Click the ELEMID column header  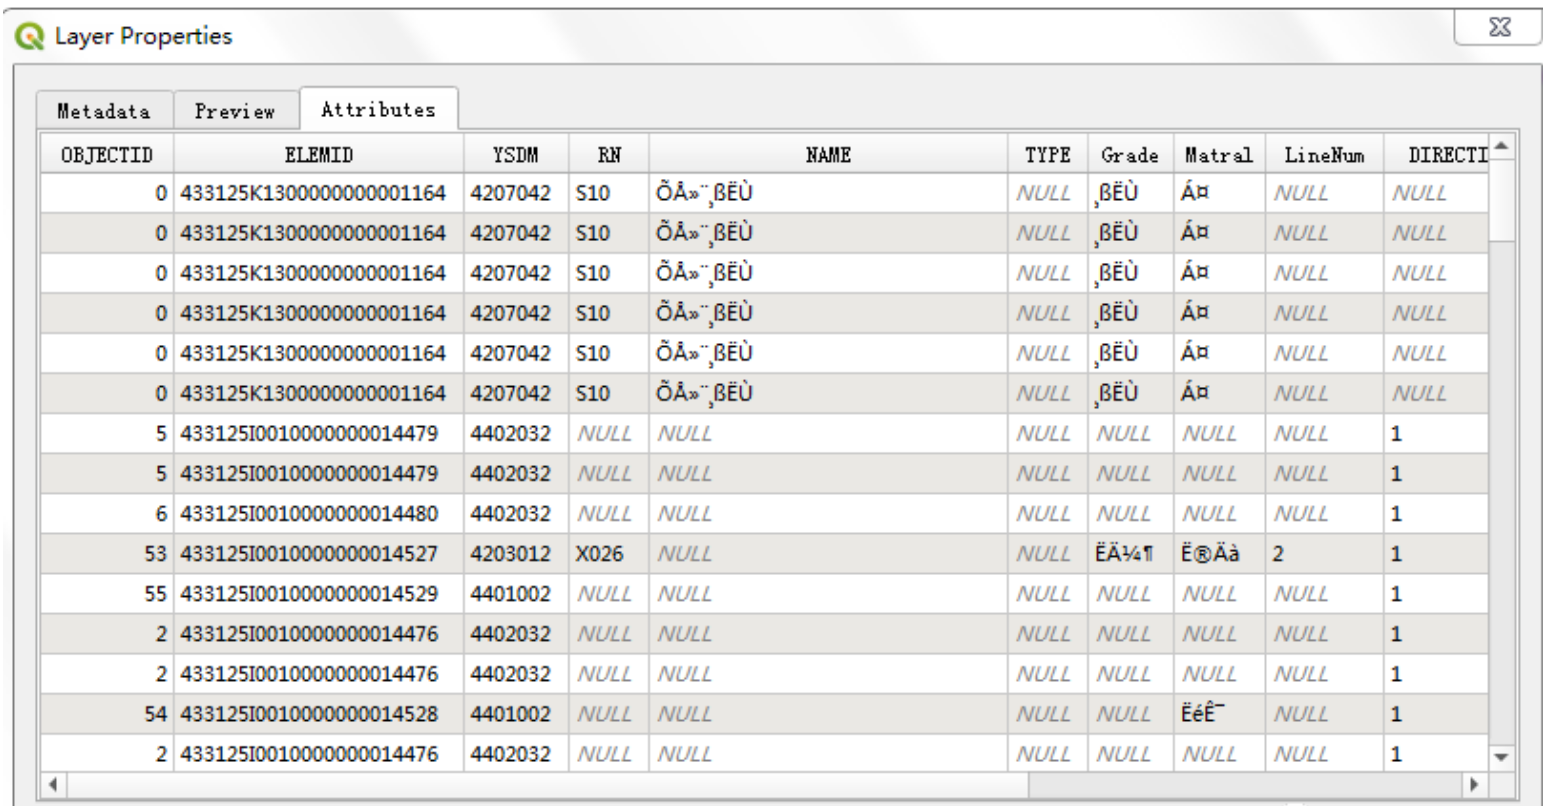point(319,155)
